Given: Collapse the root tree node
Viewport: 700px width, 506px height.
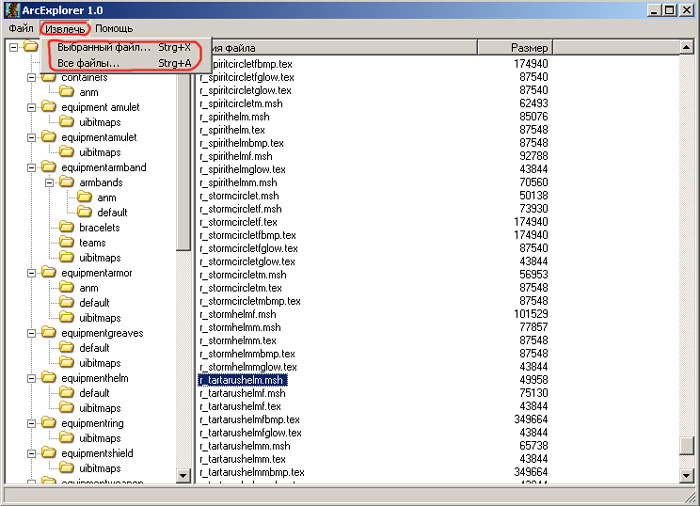Looking at the screenshot, I should [x=14, y=46].
